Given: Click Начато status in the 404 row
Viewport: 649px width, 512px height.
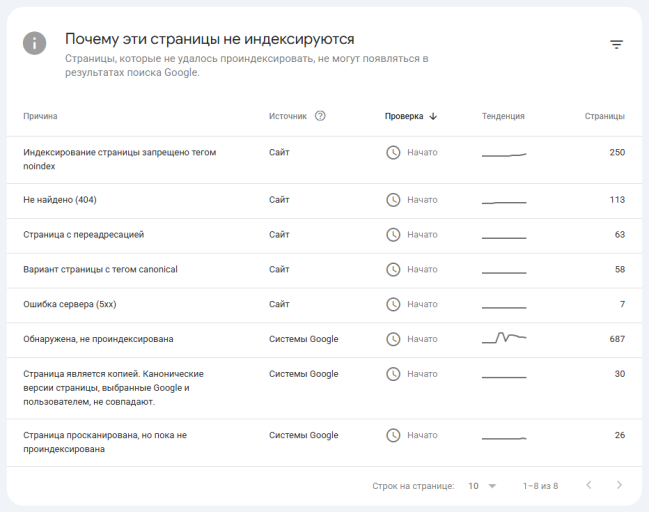Looking at the screenshot, I should click(422, 200).
